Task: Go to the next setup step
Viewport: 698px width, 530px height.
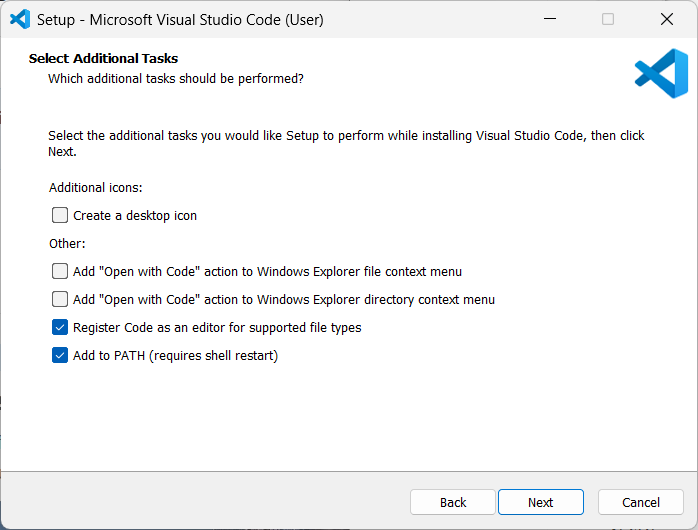Action: tap(541, 502)
